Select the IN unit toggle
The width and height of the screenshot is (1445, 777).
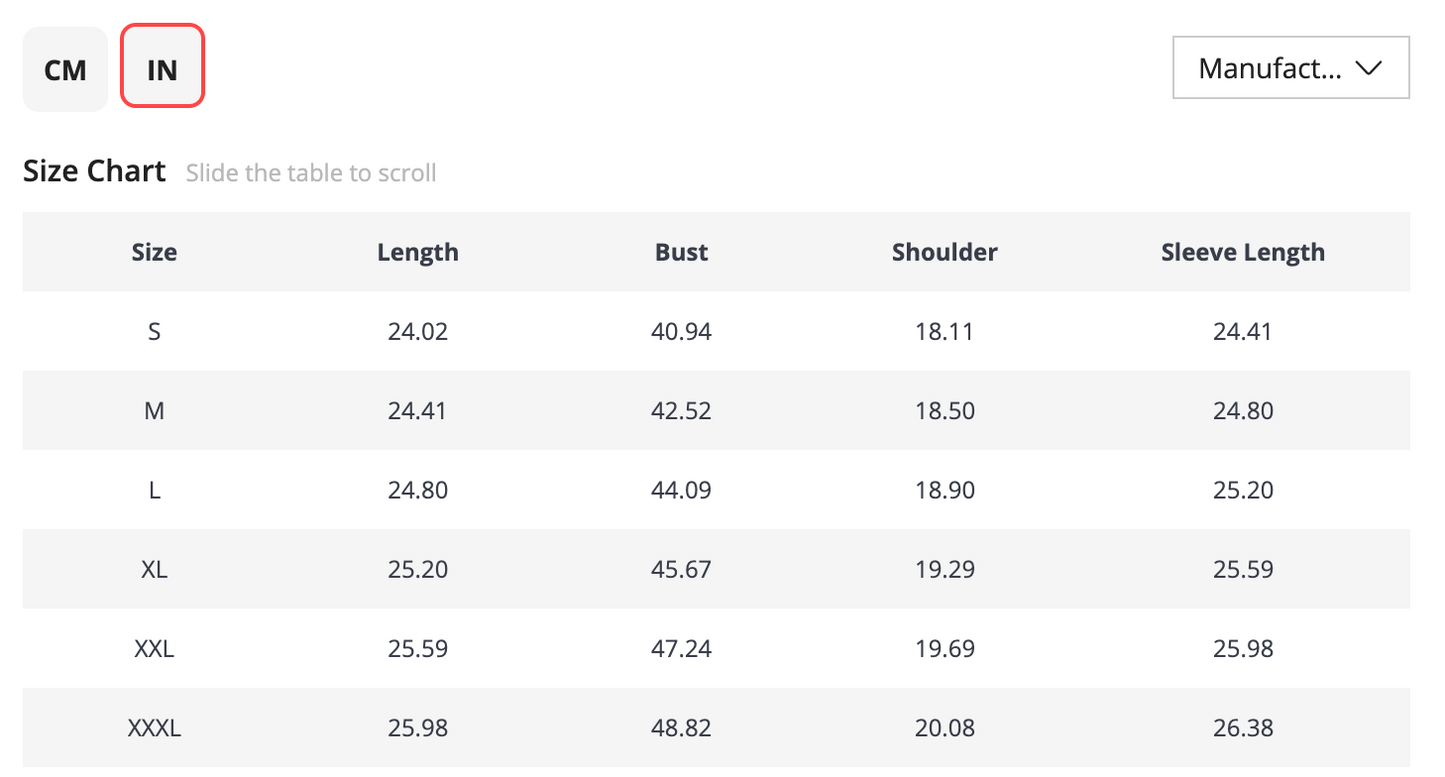(162, 67)
